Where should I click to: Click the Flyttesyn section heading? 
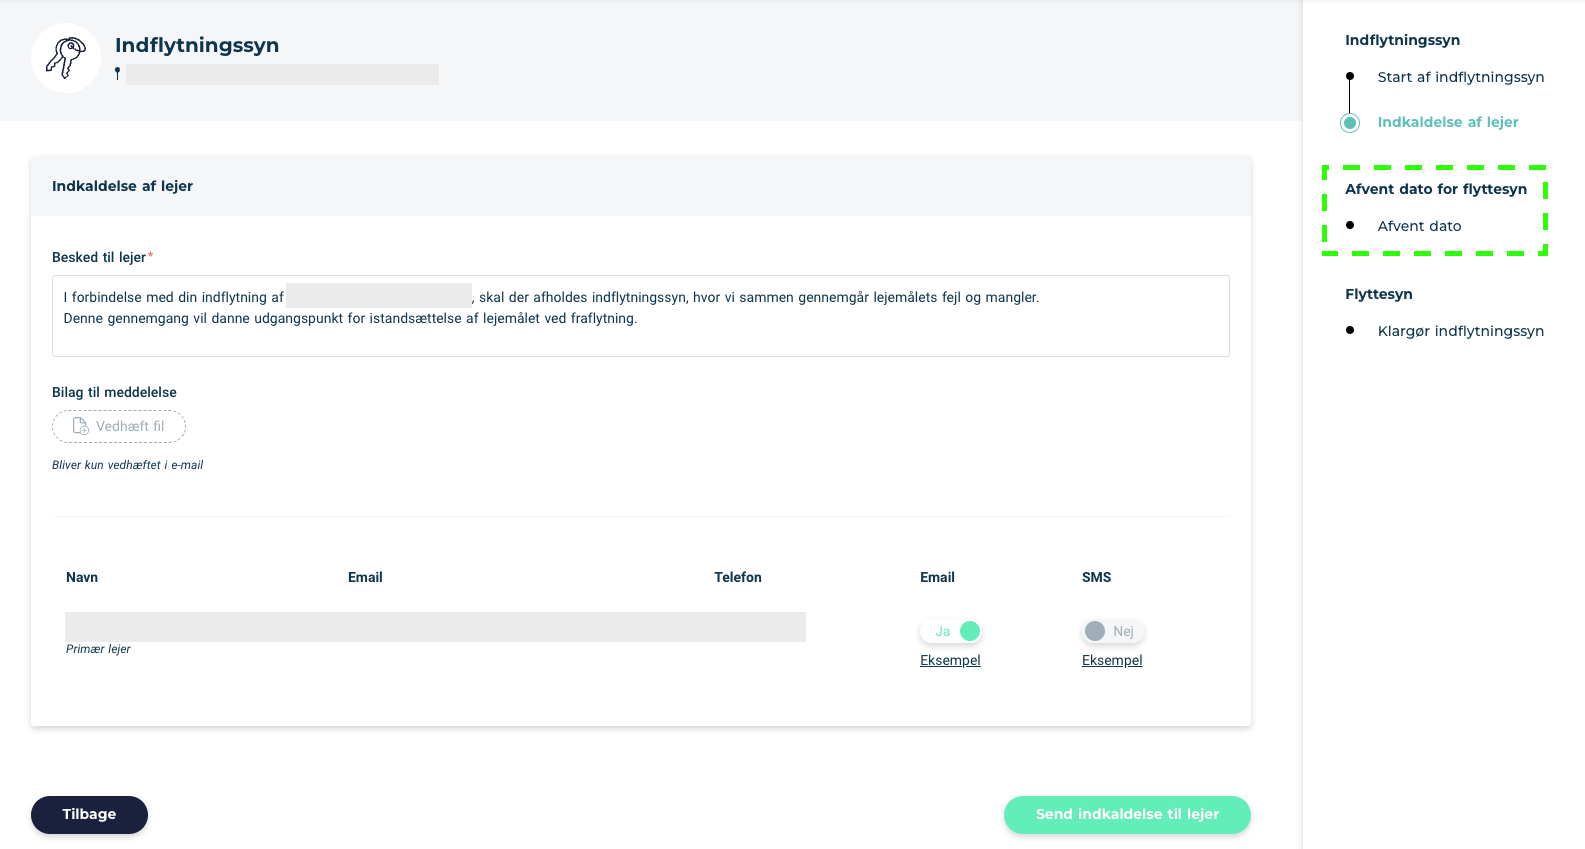(x=1379, y=294)
